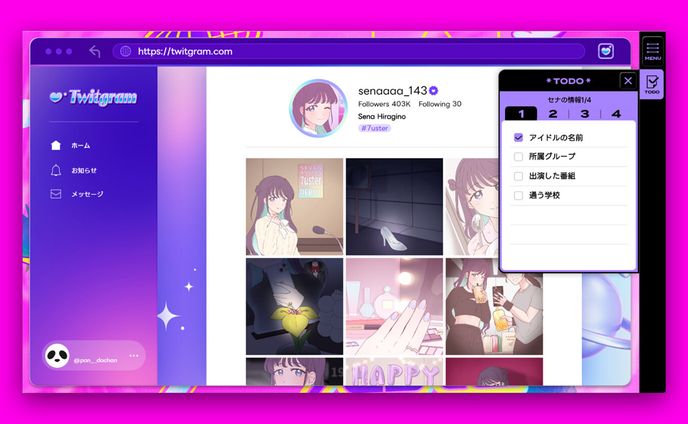Open お知らせ in sidebar
The width and height of the screenshot is (688, 424).
tap(84, 170)
